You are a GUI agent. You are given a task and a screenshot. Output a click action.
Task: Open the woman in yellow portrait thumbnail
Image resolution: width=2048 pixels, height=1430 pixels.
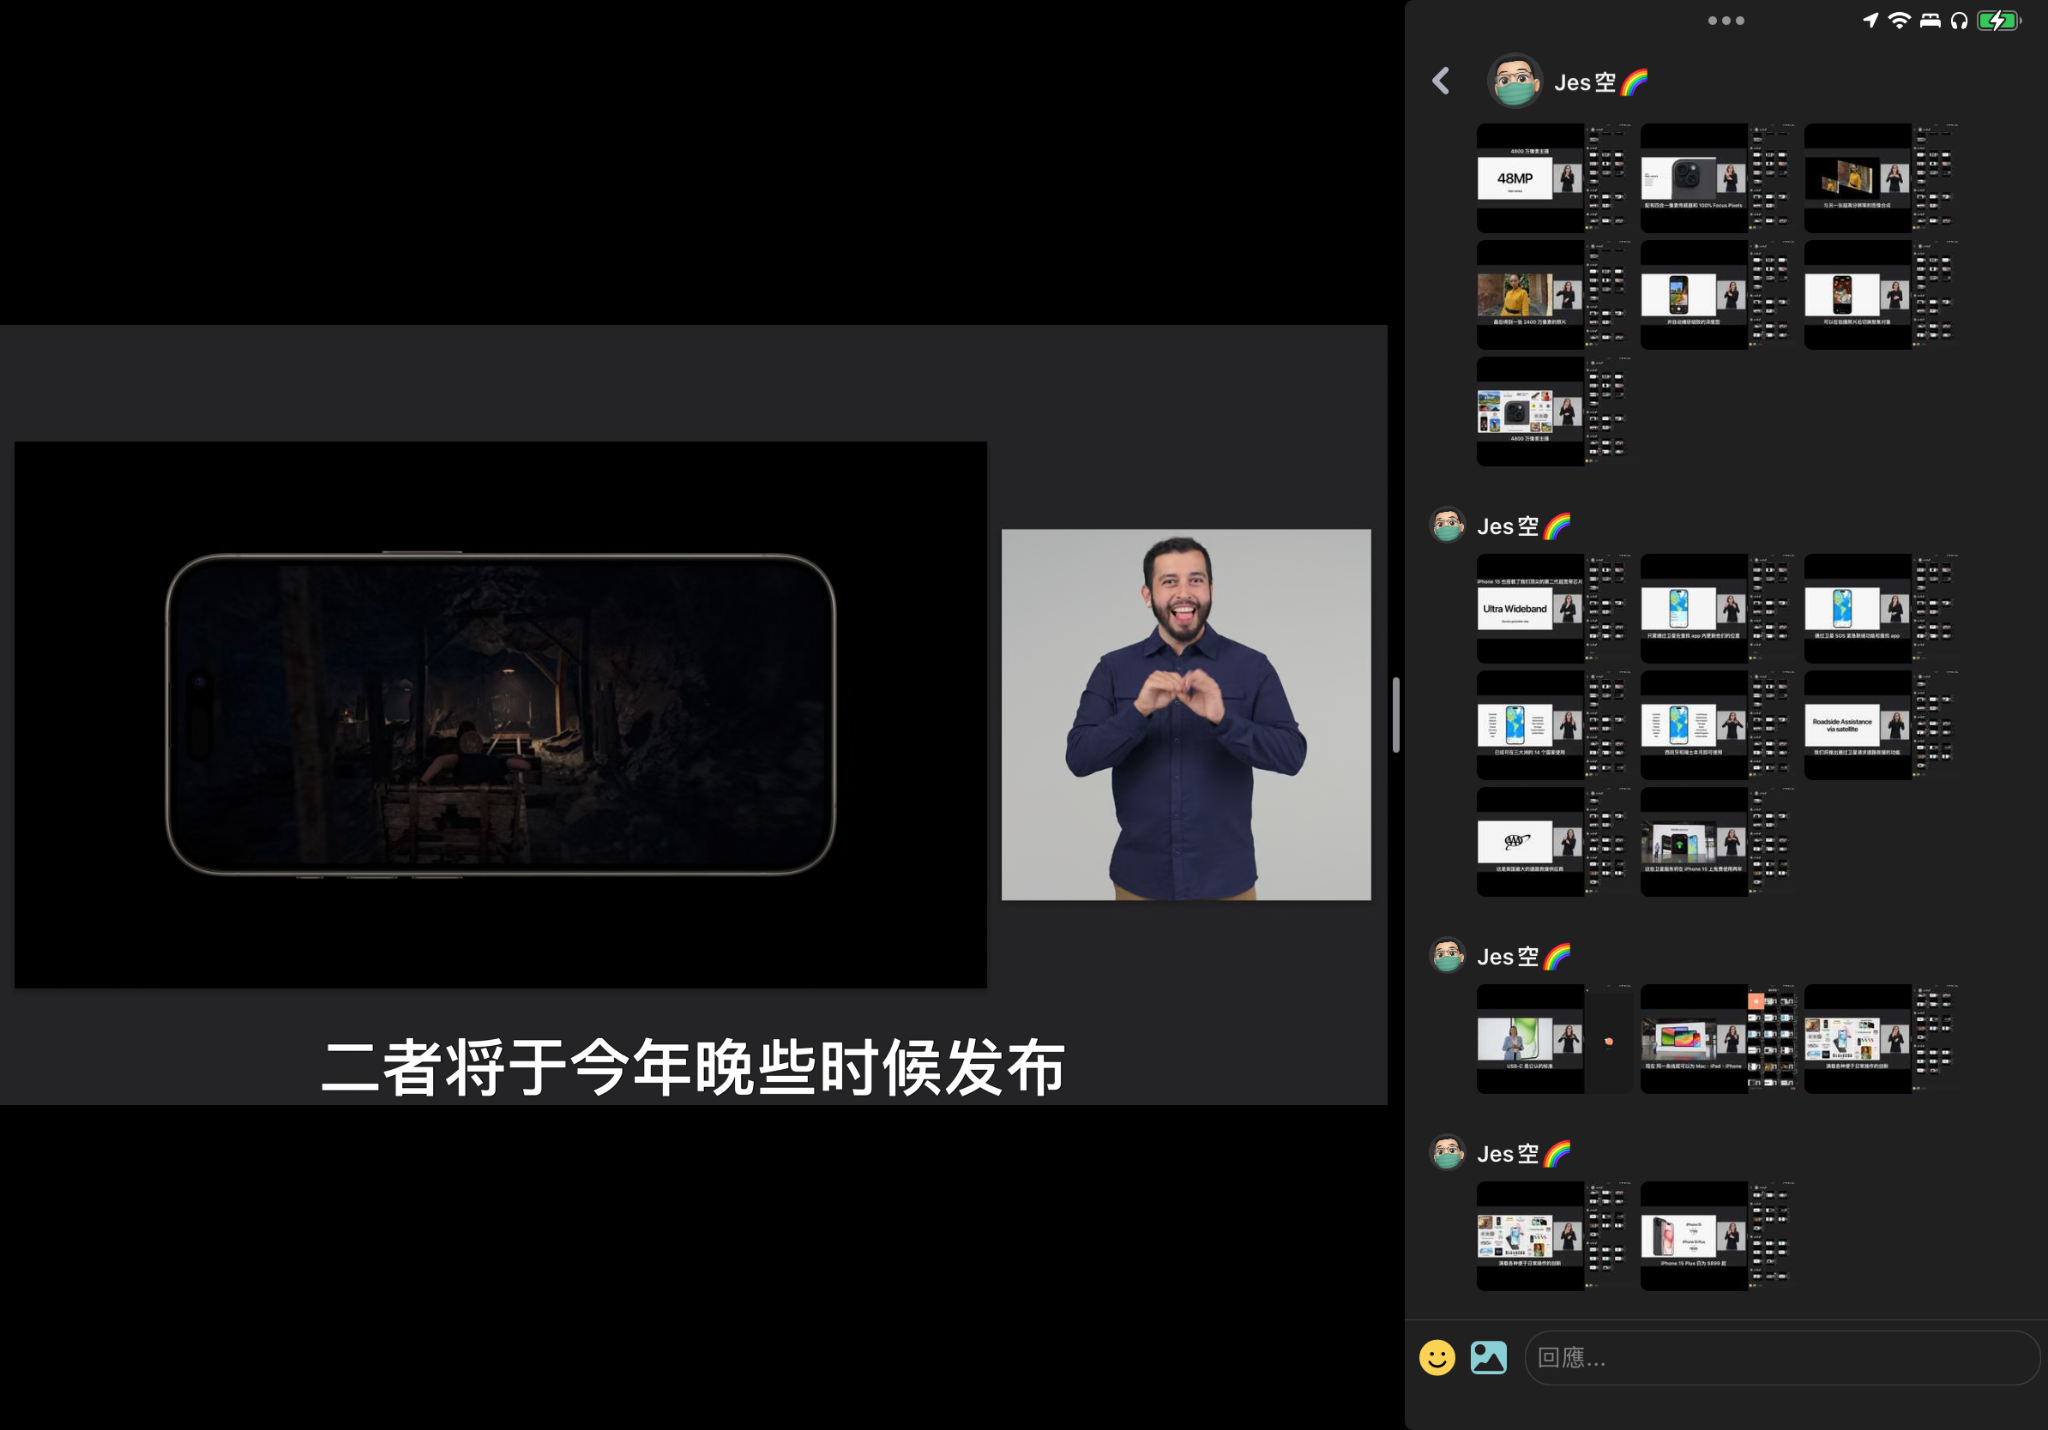(x=1553, y=294)
